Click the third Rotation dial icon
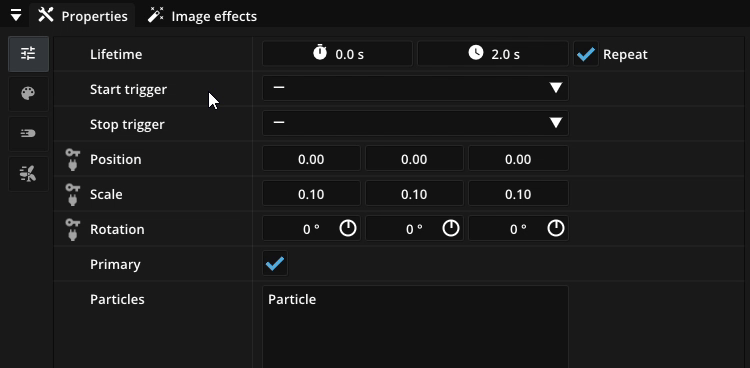This screenshot has height=368, width=750. 556,229
